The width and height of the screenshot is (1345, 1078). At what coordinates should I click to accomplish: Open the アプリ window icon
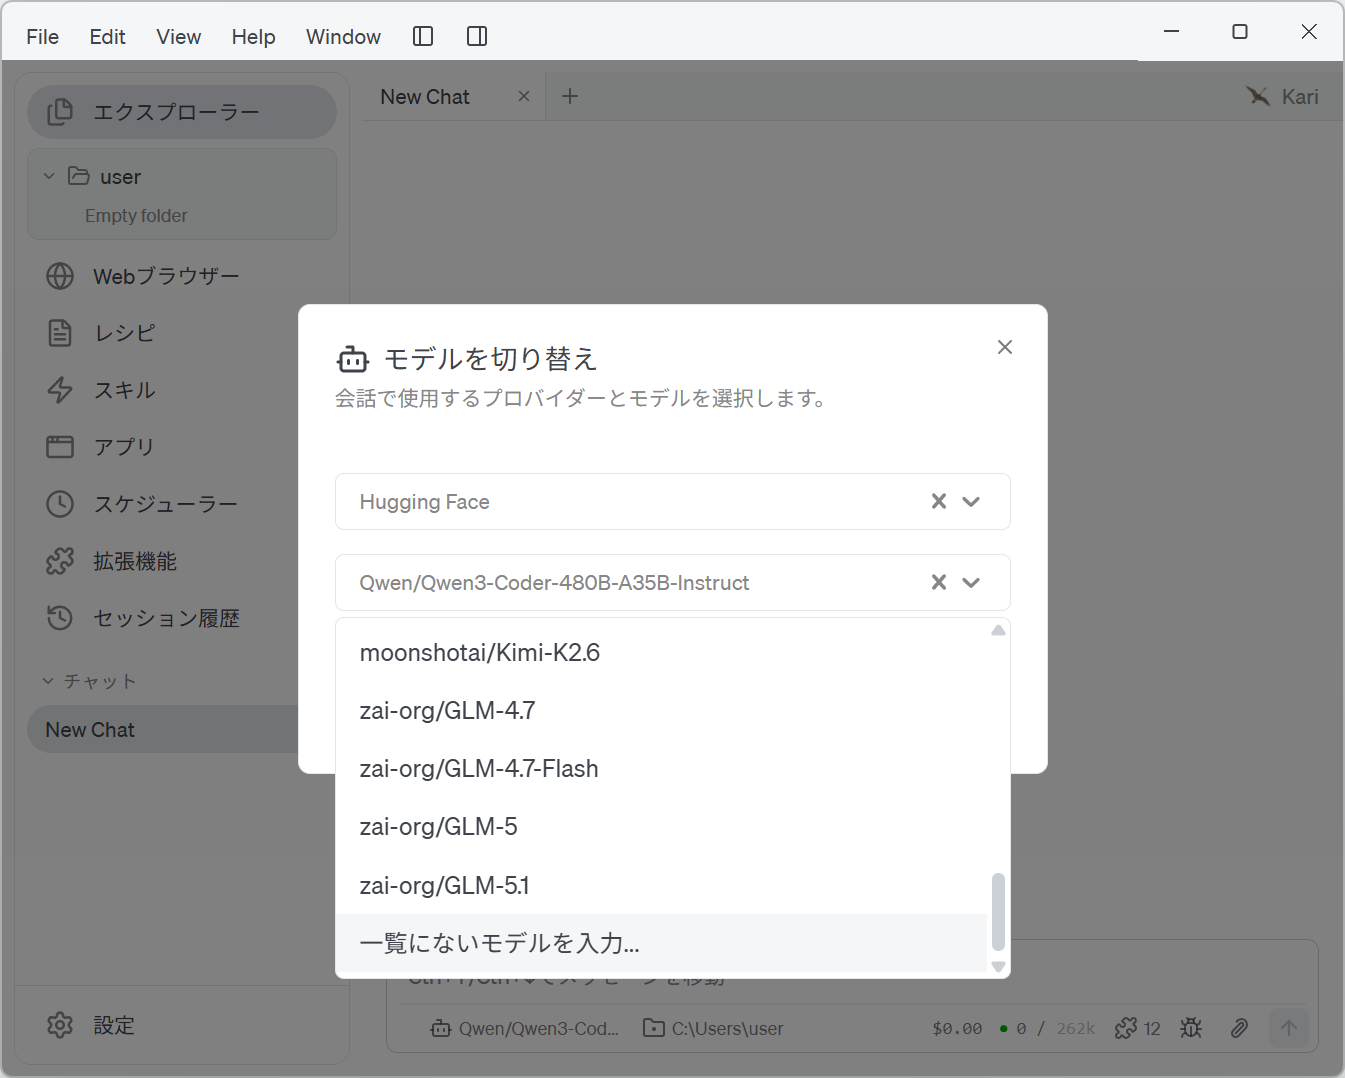coord(60,447)
